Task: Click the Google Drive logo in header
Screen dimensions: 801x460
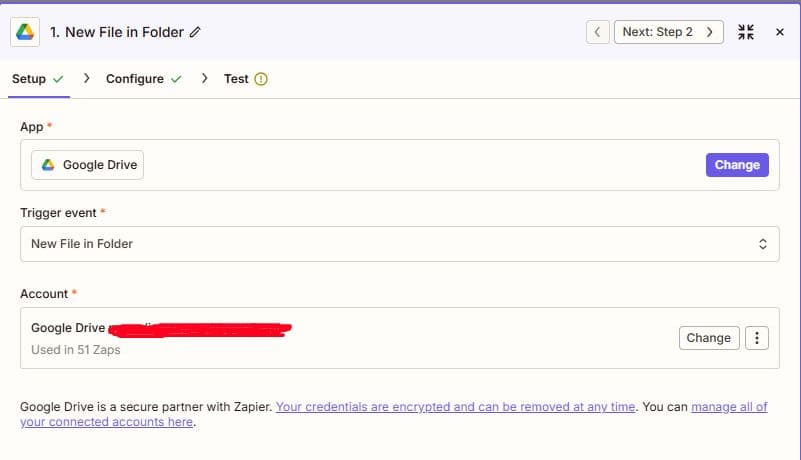Action: [x=24, y=32]
